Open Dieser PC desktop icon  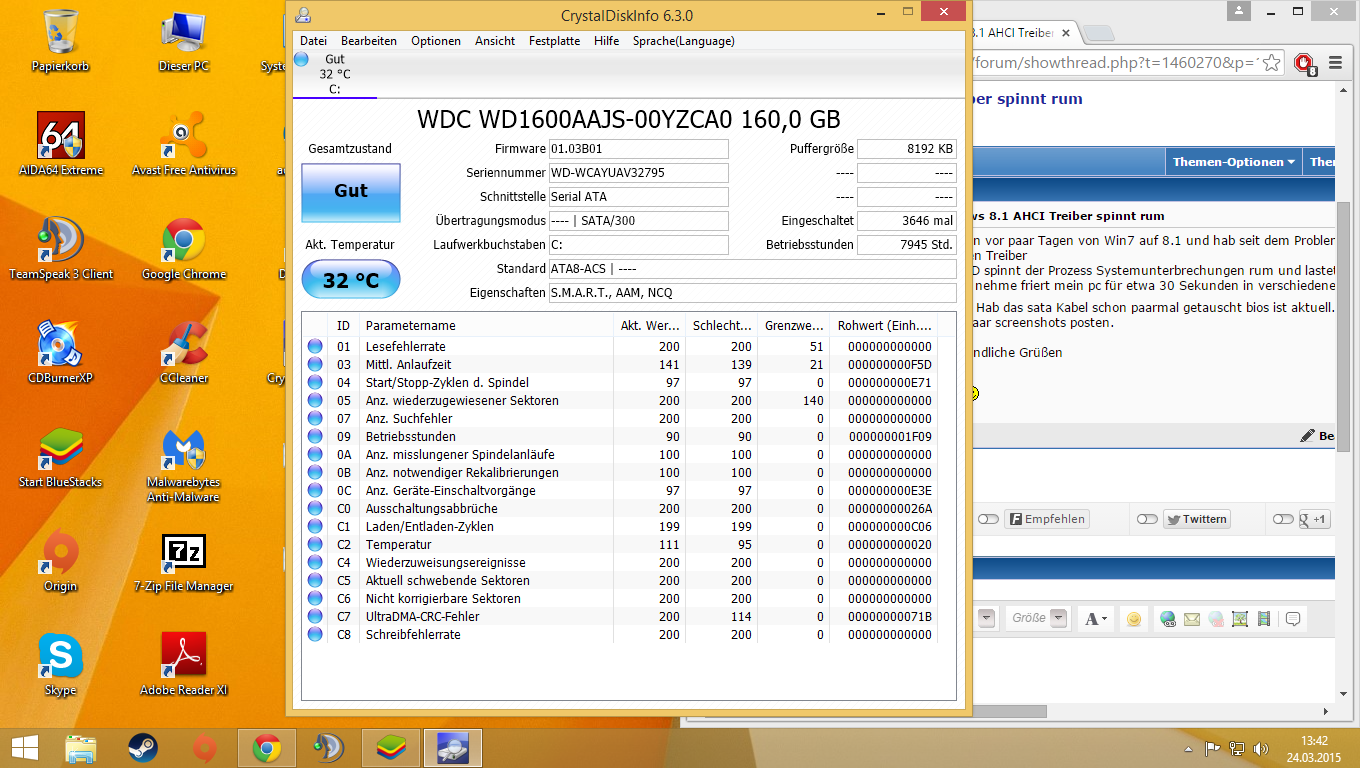click(184, 40)
